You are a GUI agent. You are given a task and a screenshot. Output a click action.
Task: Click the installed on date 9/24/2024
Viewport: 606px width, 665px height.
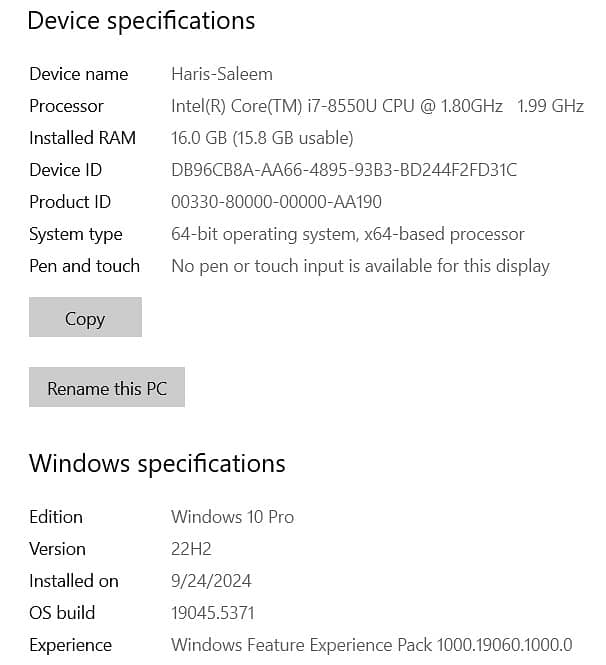[211, 581]
